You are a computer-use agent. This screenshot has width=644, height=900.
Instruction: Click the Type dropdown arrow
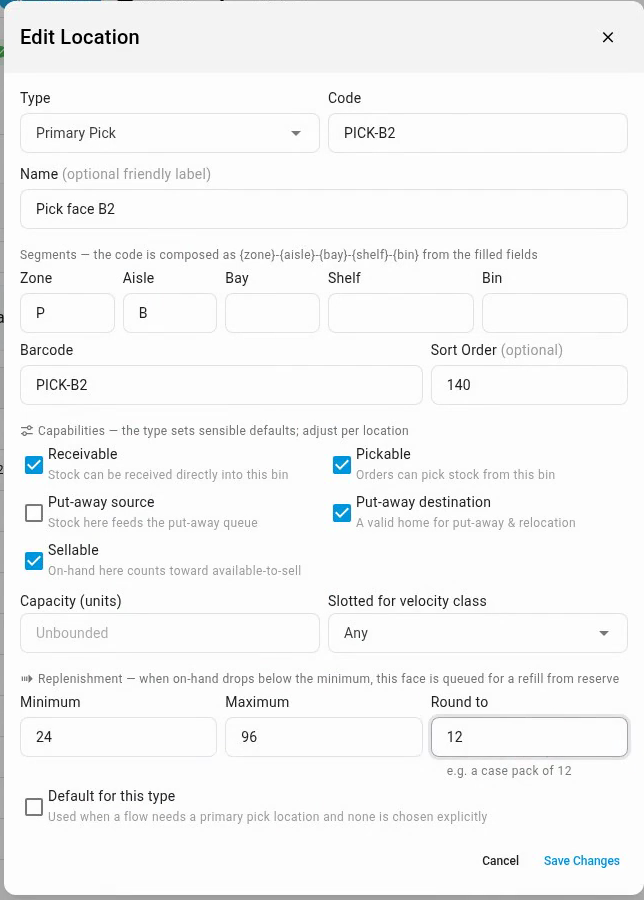pos(296,133)
